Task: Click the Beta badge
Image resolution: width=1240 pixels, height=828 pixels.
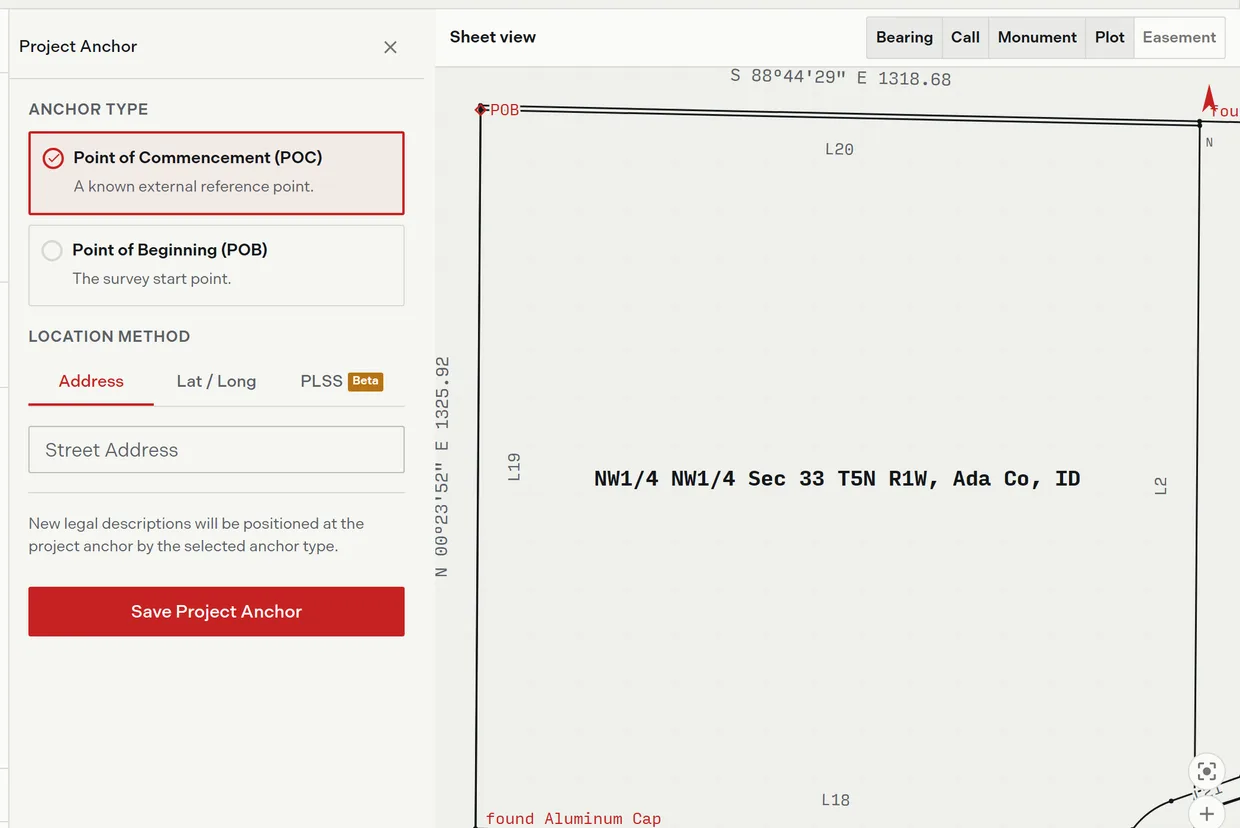Action: pyautogui.click(x=365, y=381)
